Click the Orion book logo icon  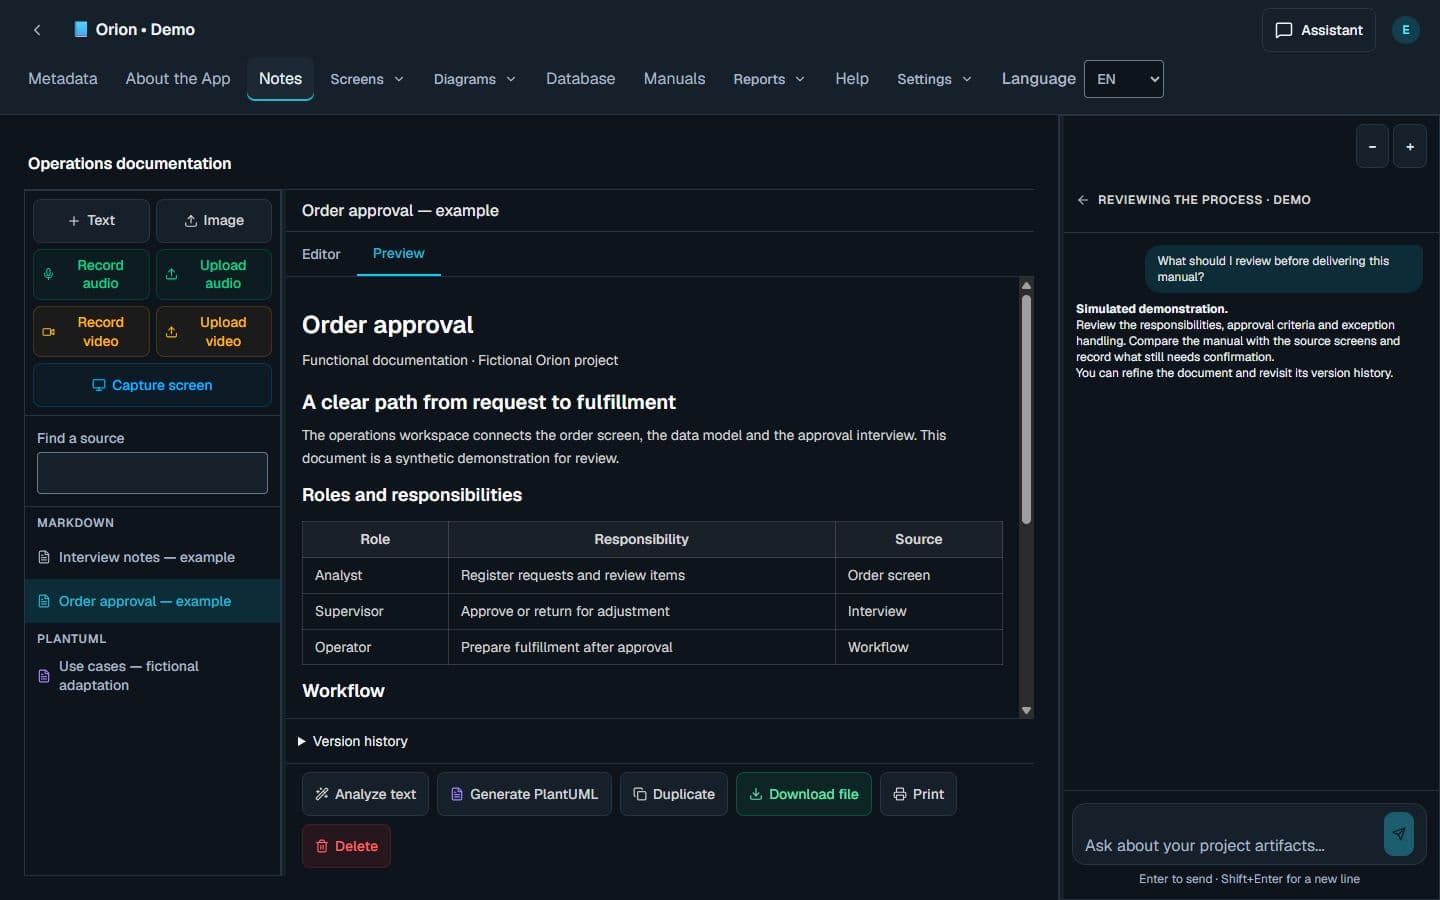click(81, 30)
